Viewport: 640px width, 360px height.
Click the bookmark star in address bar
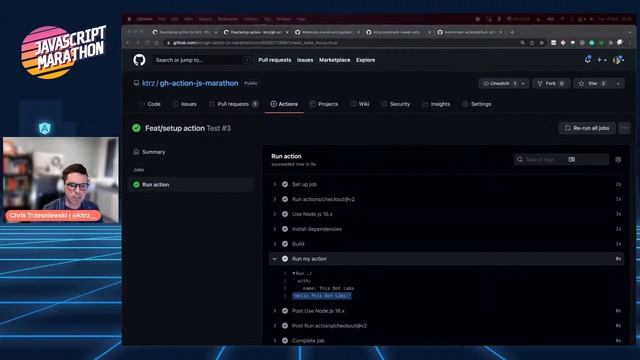(542, 43)
